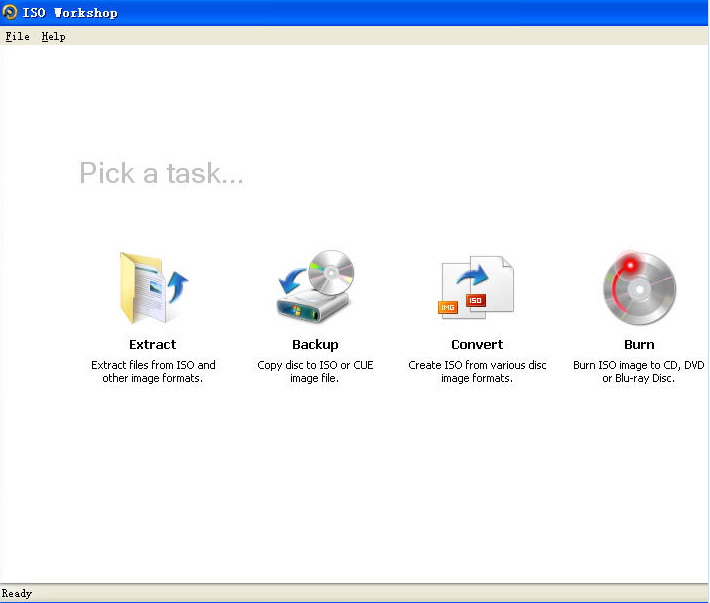Launch the Backup disc-to-drive icon
The height and width of the screenshot is (603, 710).
[x=315, y=286]
